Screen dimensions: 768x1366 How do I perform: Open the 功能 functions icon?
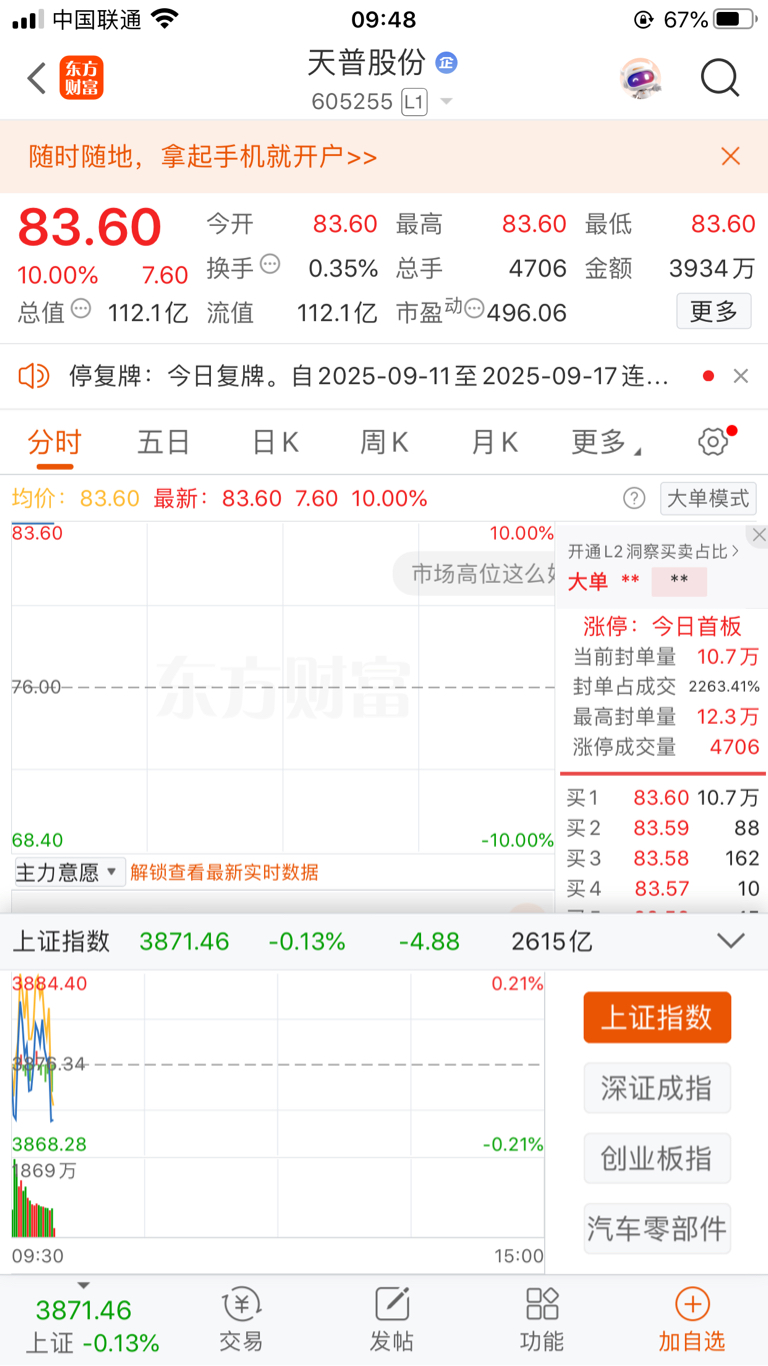(542, 1320)
